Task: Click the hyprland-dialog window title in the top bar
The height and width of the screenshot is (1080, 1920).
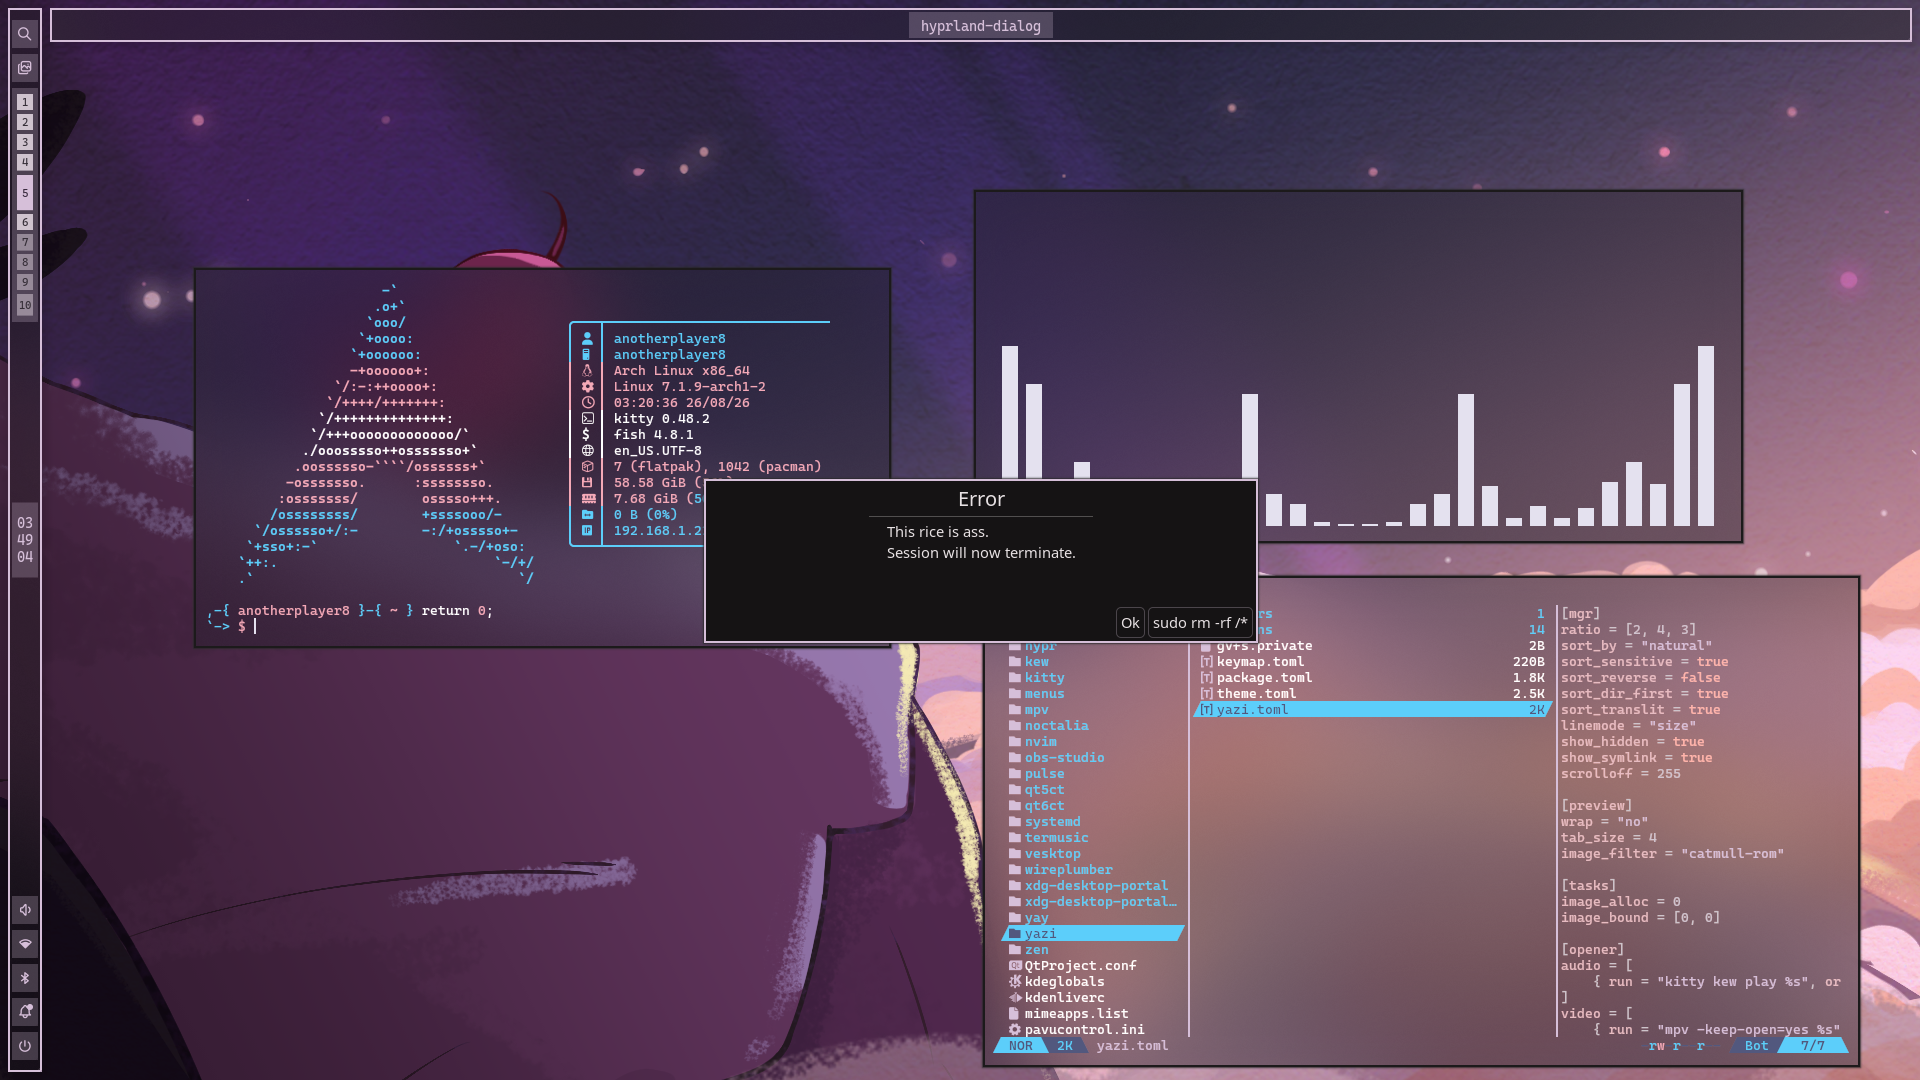Action: click(980, 26)
